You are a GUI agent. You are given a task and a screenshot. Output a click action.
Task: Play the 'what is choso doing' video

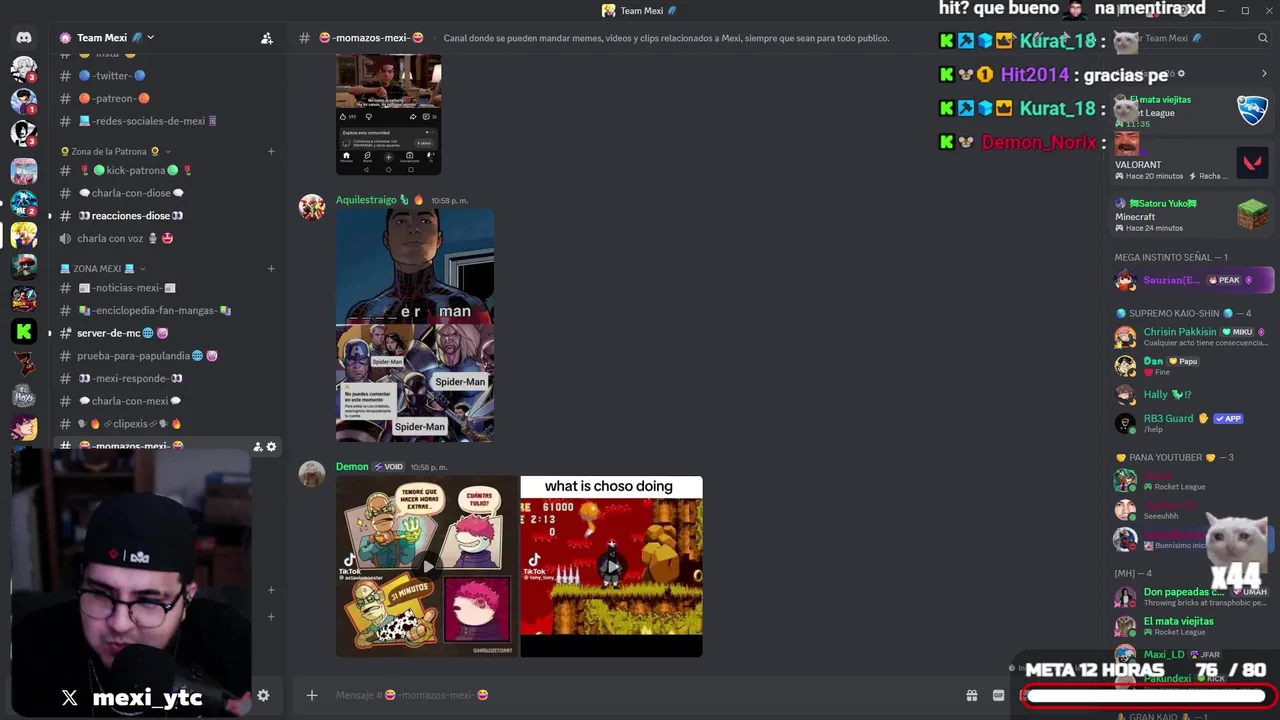click(611, 566)
